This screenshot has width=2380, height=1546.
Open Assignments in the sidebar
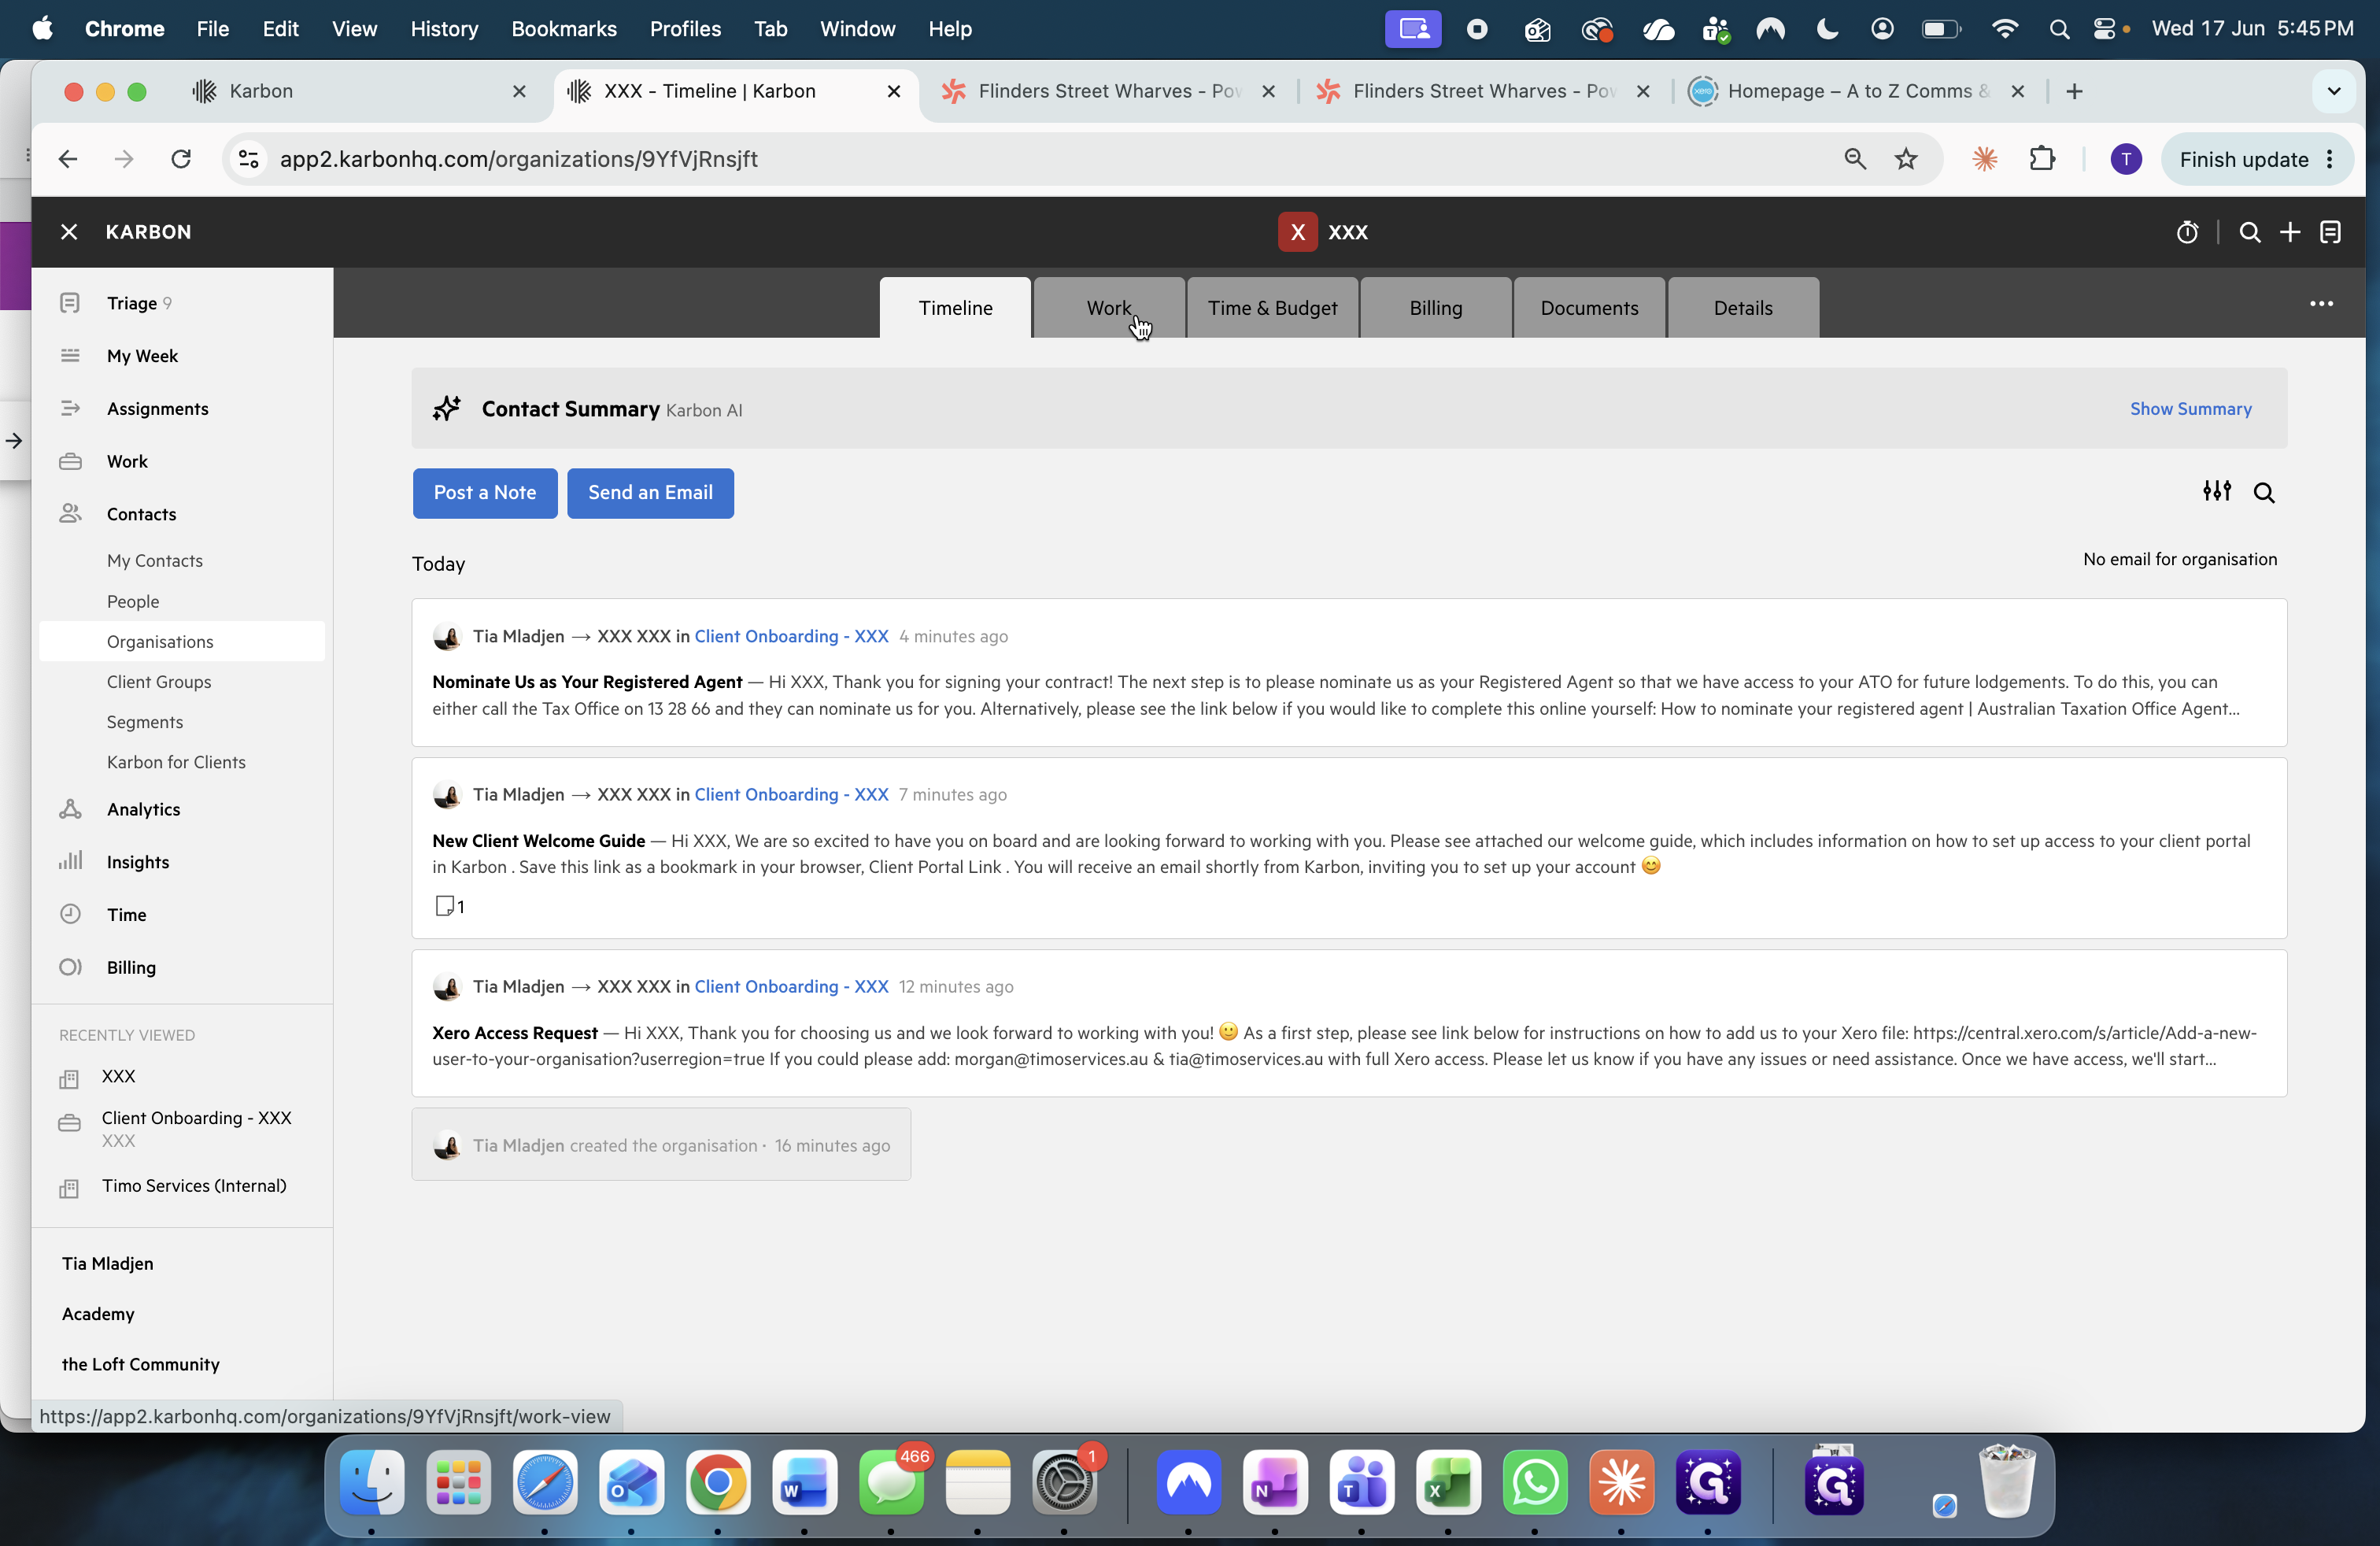[158, 409]
